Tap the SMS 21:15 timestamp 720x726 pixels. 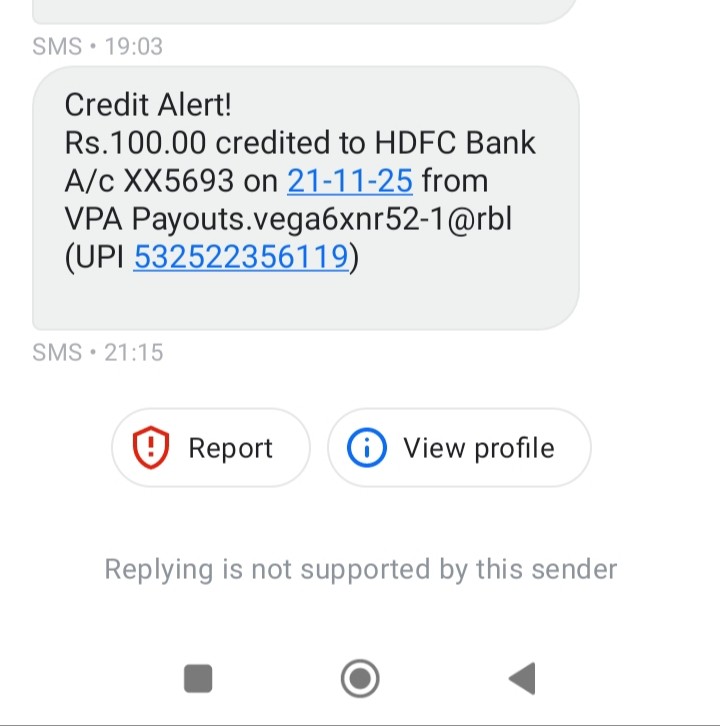98,352
